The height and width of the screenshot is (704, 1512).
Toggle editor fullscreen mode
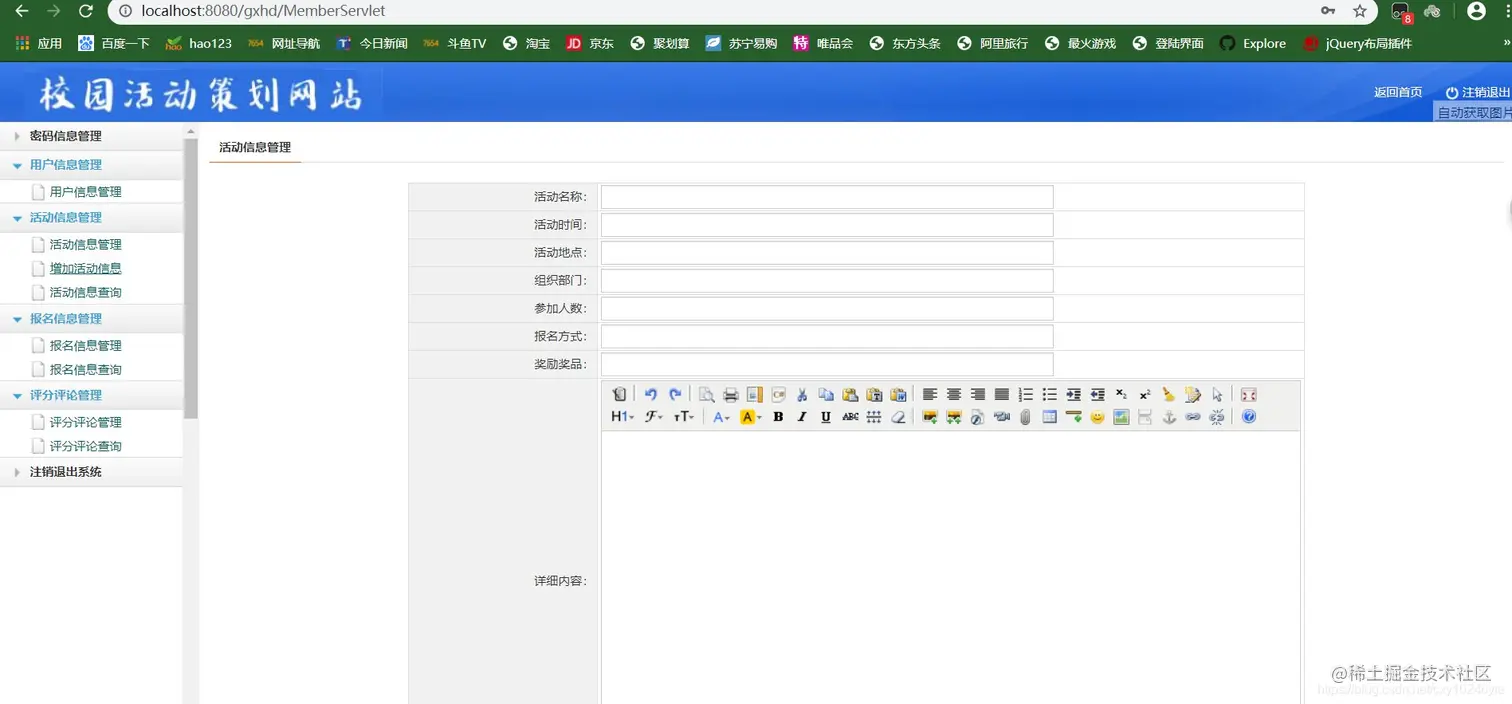[x=1248, y=394]
